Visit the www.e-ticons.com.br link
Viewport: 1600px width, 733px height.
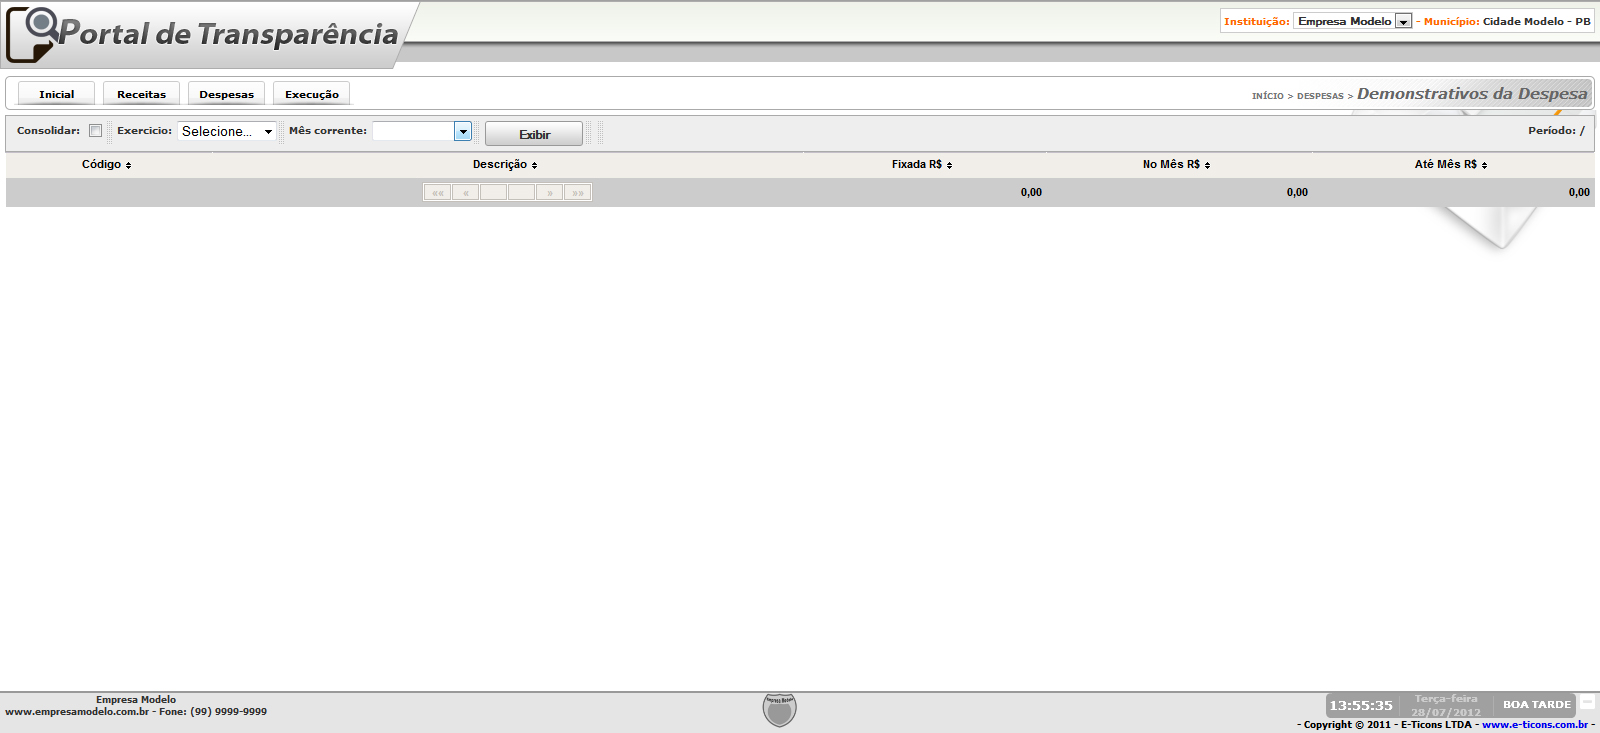[x=1534, y=725]
